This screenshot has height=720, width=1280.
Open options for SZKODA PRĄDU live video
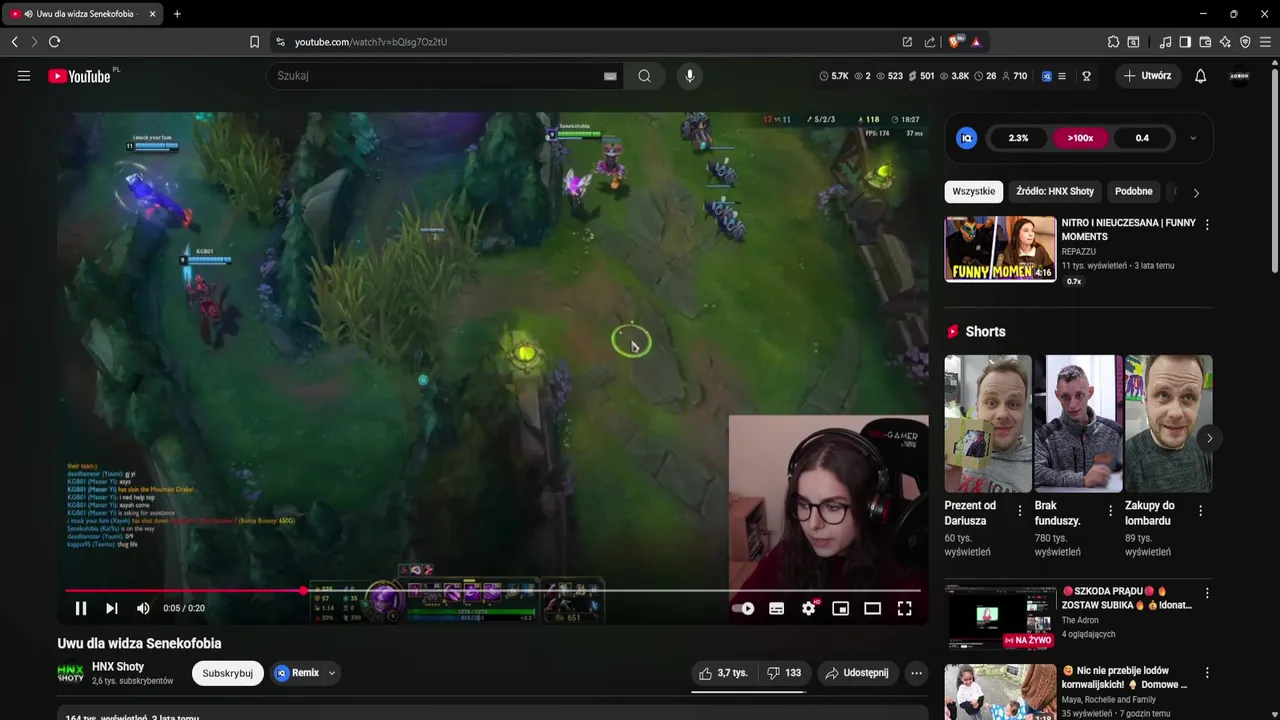click(1207, 593)
